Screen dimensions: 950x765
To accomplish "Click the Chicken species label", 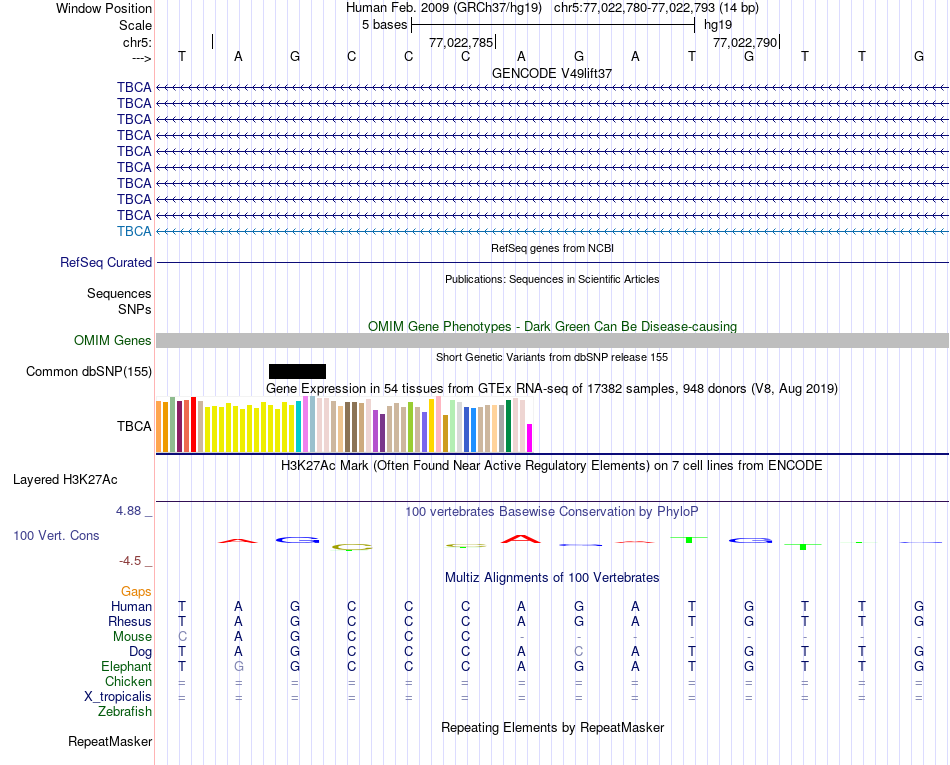I will [x=128, y=681].
